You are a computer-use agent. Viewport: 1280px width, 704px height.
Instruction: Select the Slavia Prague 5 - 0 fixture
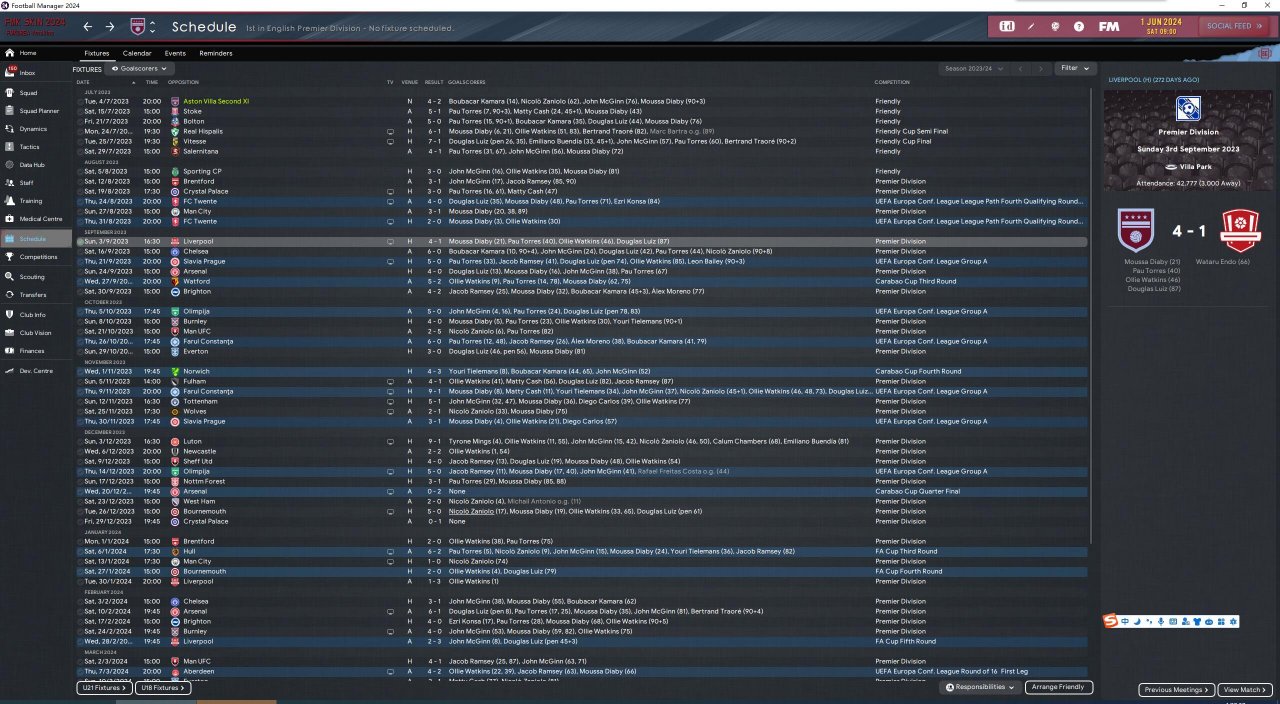(582, 261)
